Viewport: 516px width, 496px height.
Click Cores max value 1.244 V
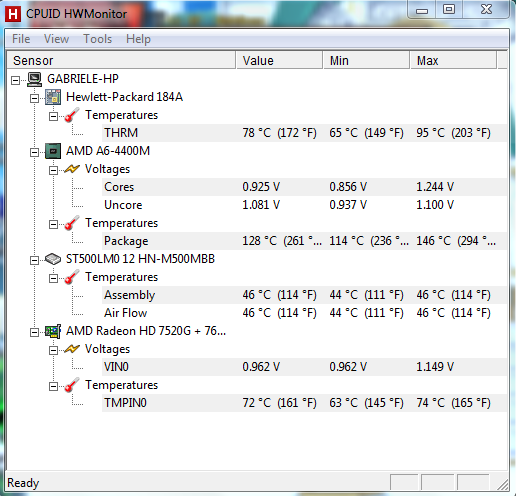click(x=435, y=187)
